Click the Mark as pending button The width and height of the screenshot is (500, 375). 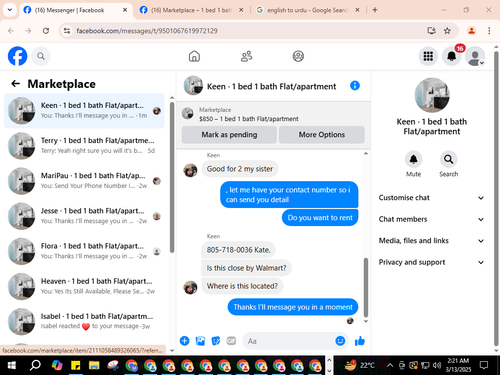pyautogui.click(x=229, y=135)
